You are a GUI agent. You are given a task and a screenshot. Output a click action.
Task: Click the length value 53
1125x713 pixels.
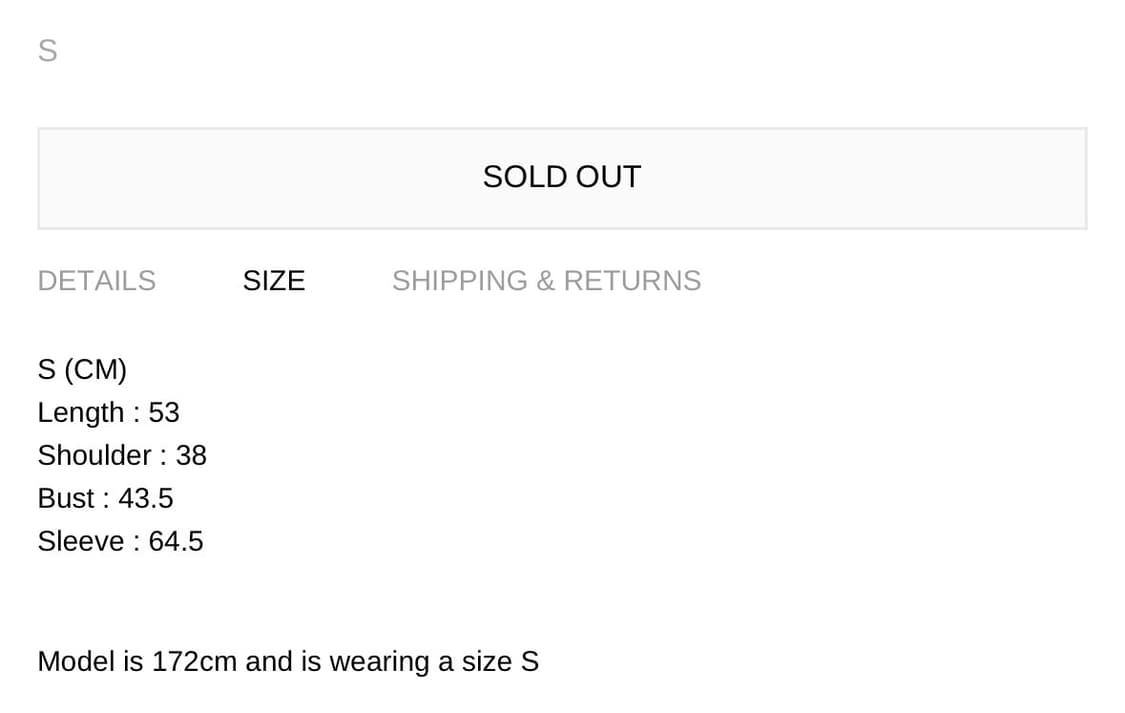[x=164, y=413]
